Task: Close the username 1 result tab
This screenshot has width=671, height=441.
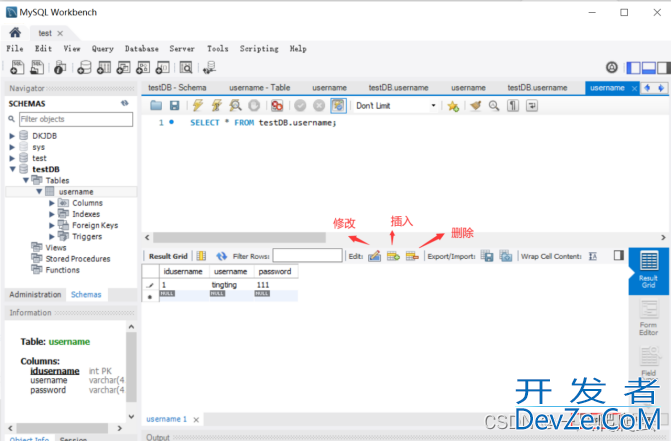Action: click(196, 420)
